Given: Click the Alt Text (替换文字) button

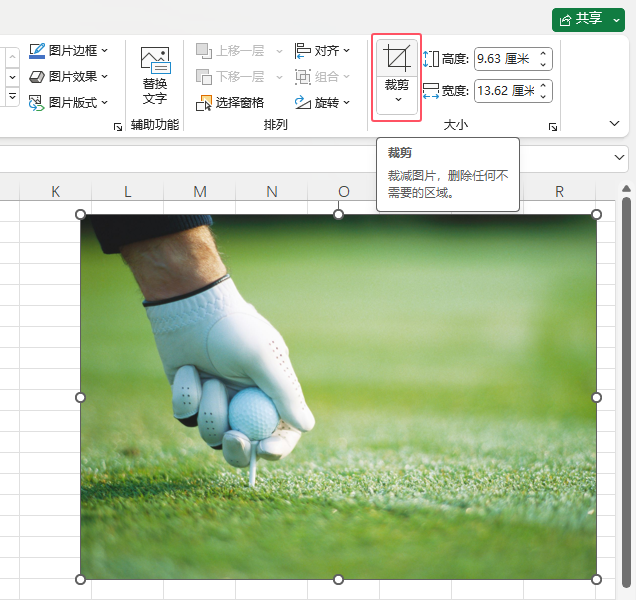Looking at the screenshot, I should [x=155, y=75].
